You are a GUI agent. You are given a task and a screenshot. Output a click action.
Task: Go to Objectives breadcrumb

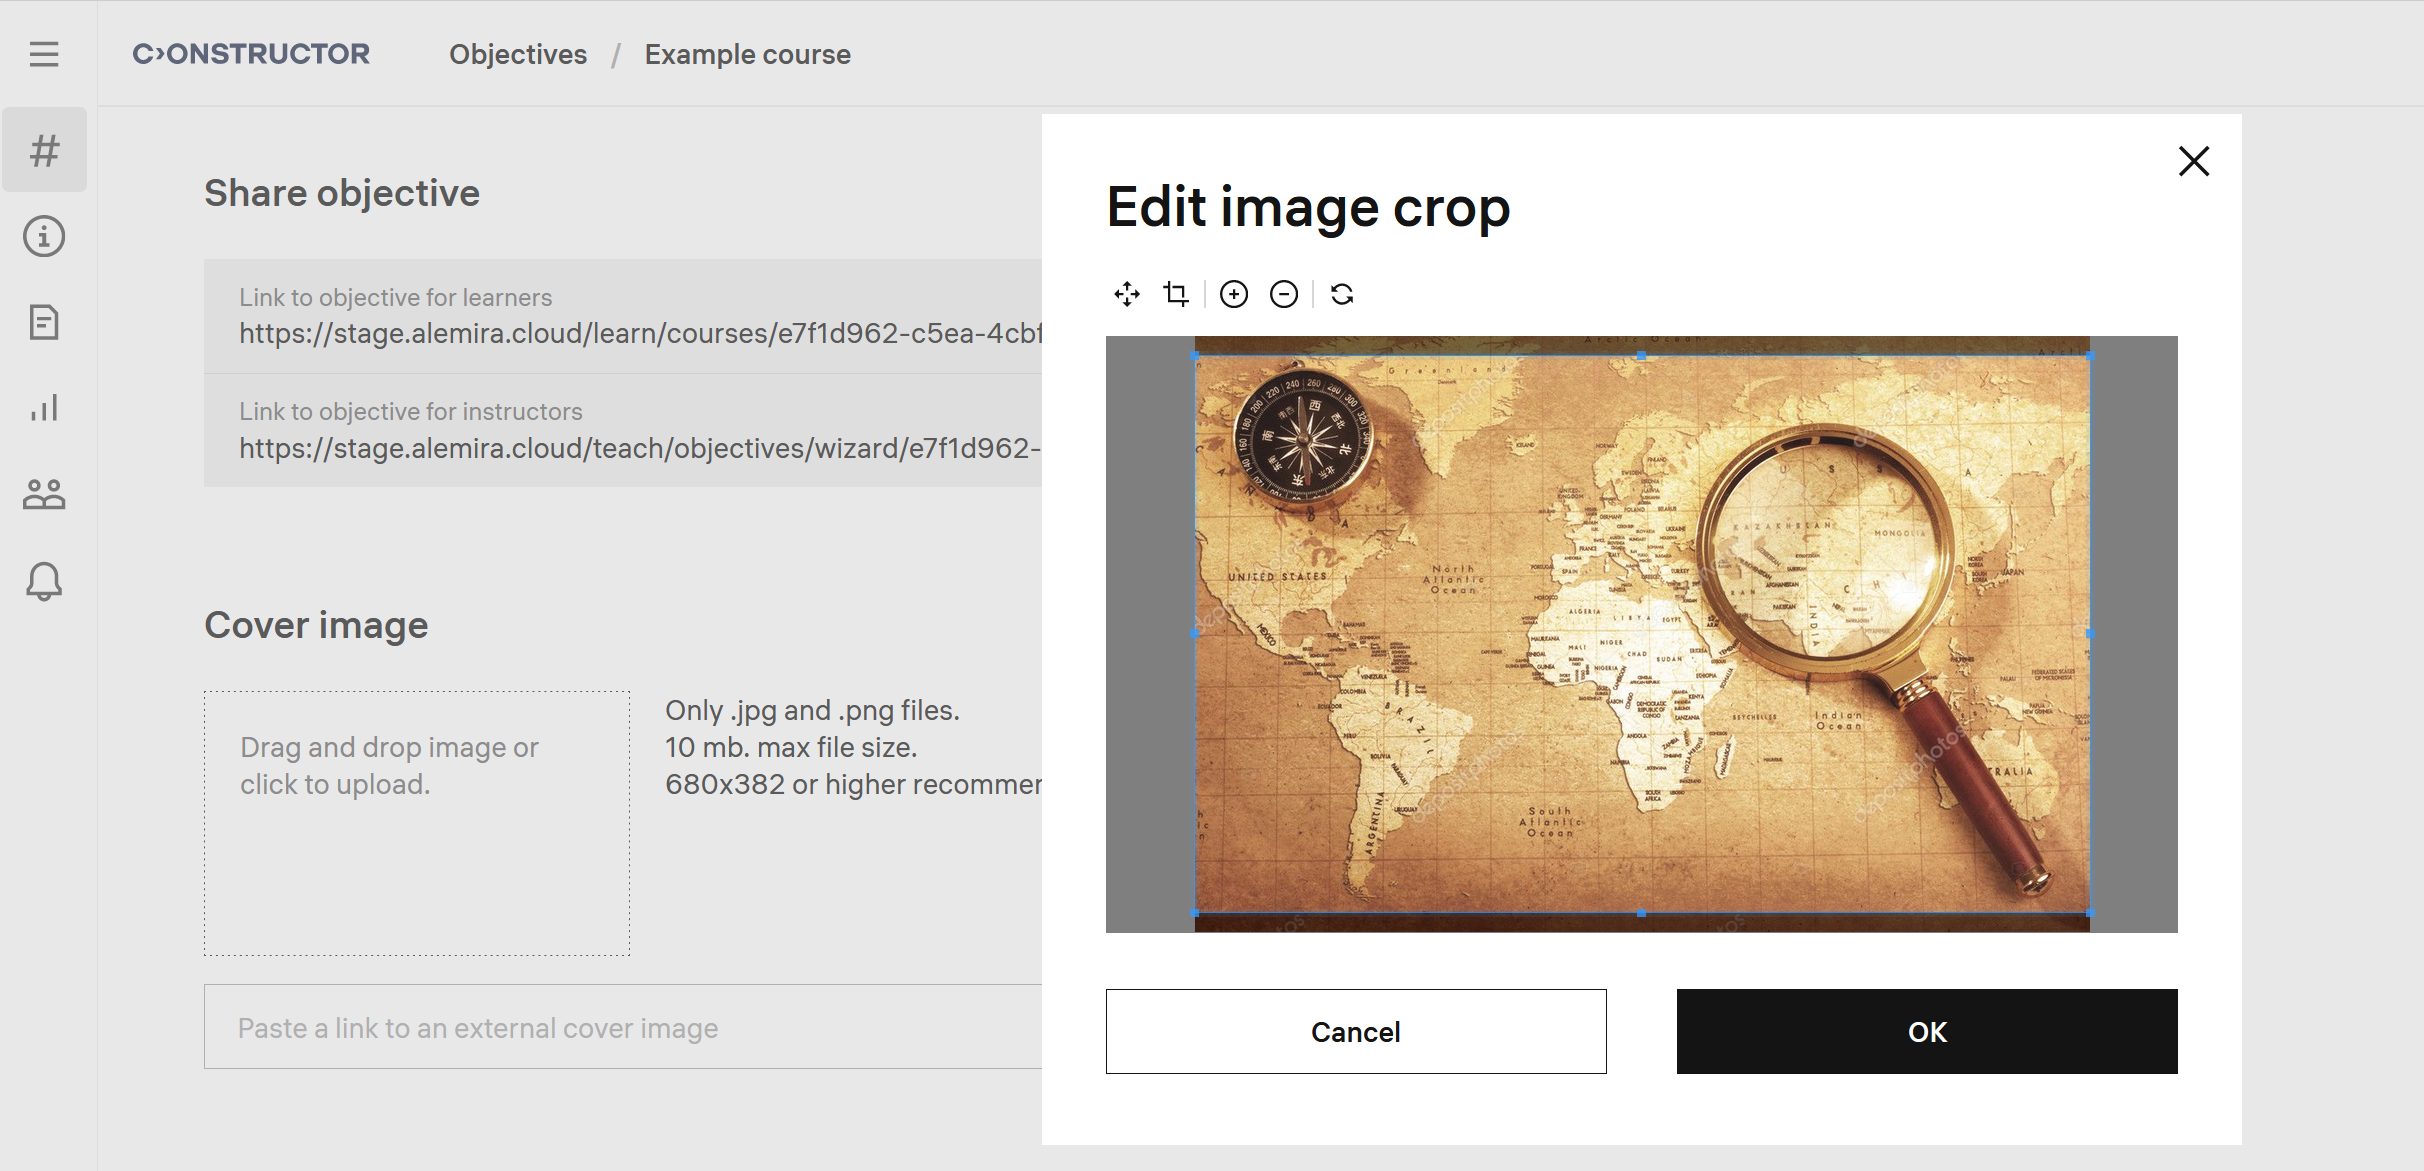517,54
